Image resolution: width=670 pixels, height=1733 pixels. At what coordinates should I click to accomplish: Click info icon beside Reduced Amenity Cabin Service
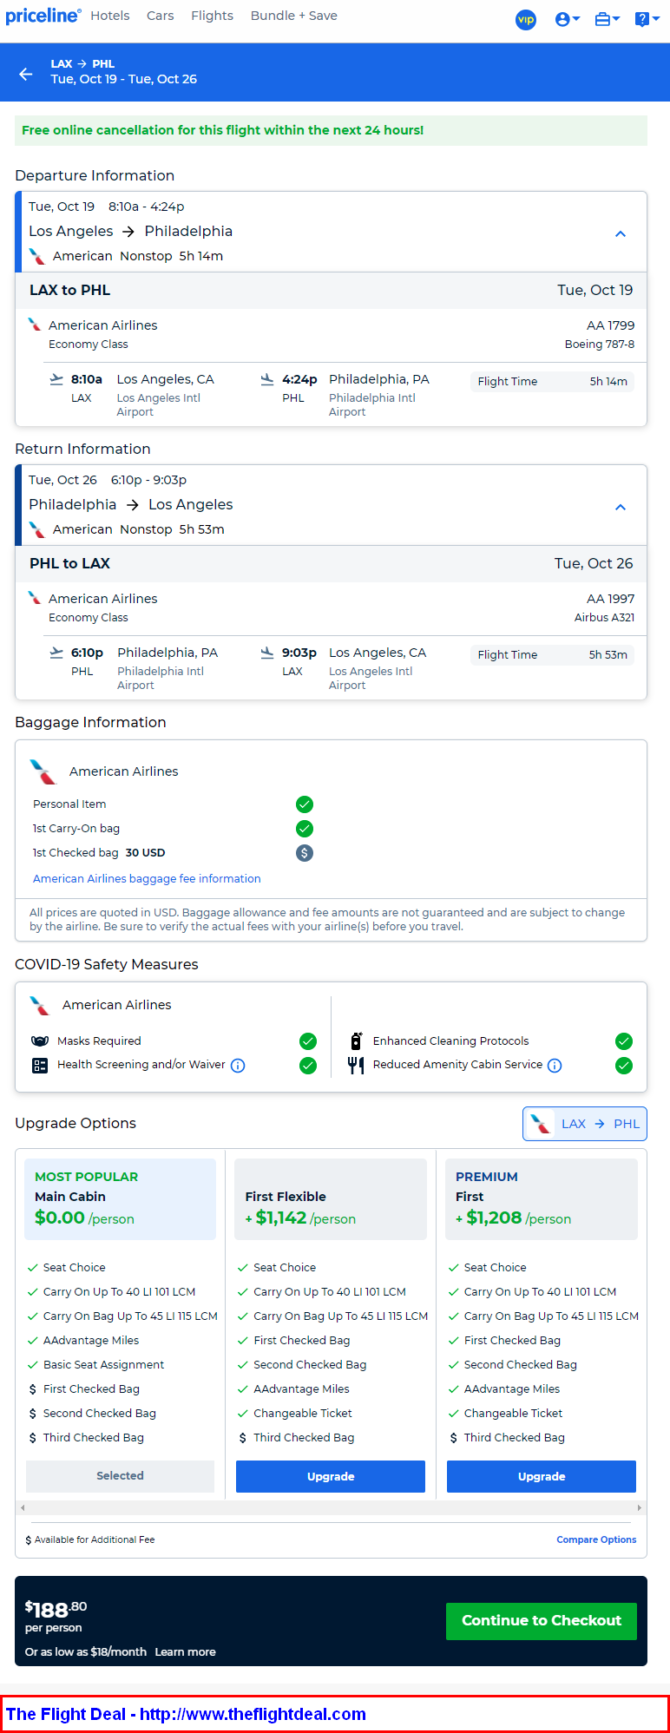coord(555,1065)
